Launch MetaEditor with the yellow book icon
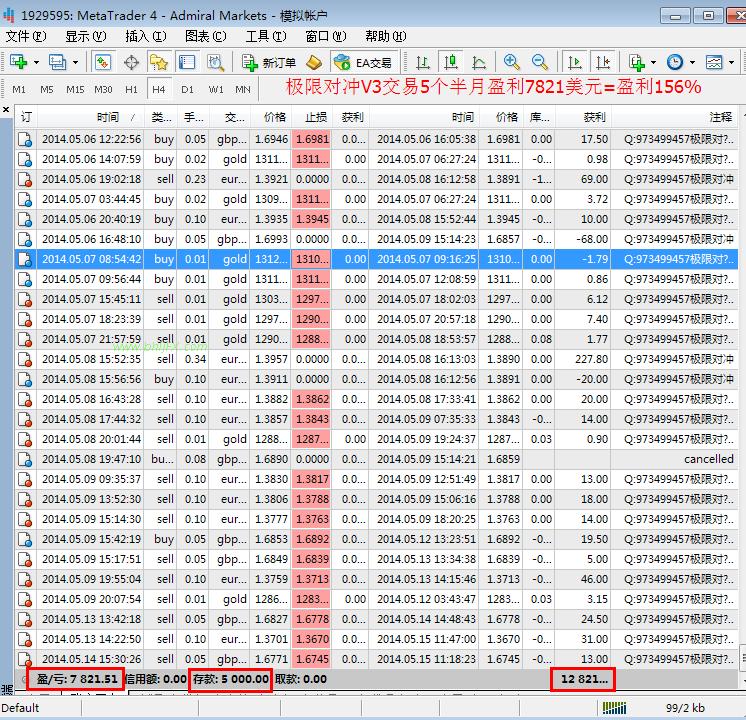The width and height of the screenshot is (746, 720). pos(314,62)
